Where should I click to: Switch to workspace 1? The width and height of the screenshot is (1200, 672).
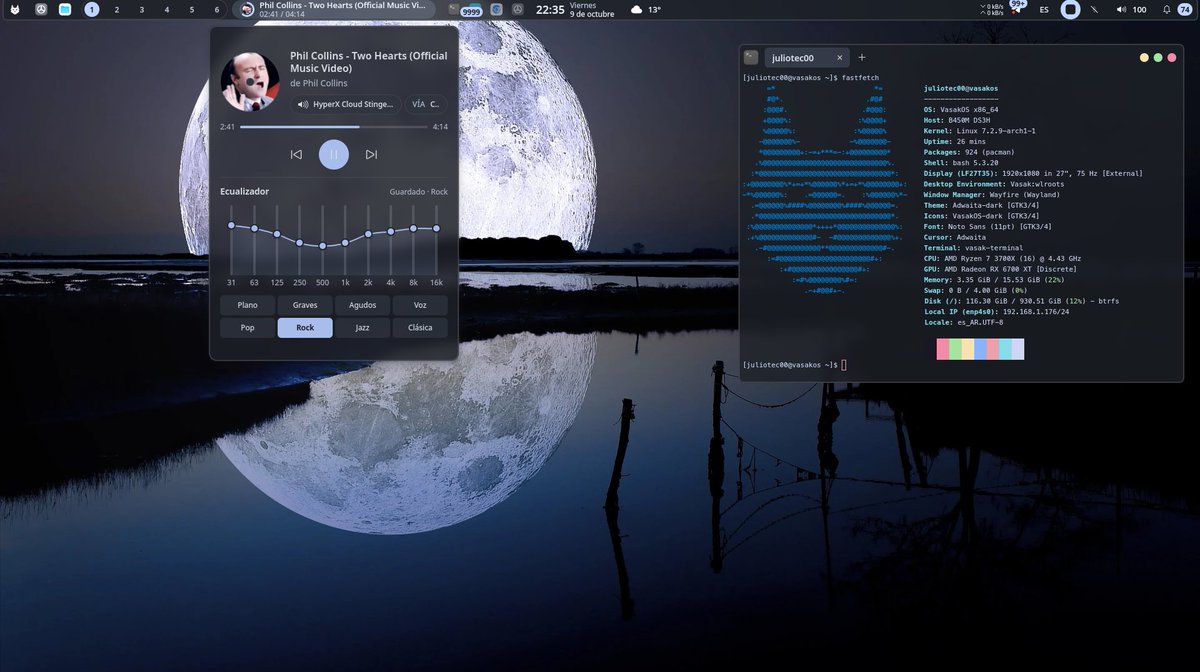92,9
